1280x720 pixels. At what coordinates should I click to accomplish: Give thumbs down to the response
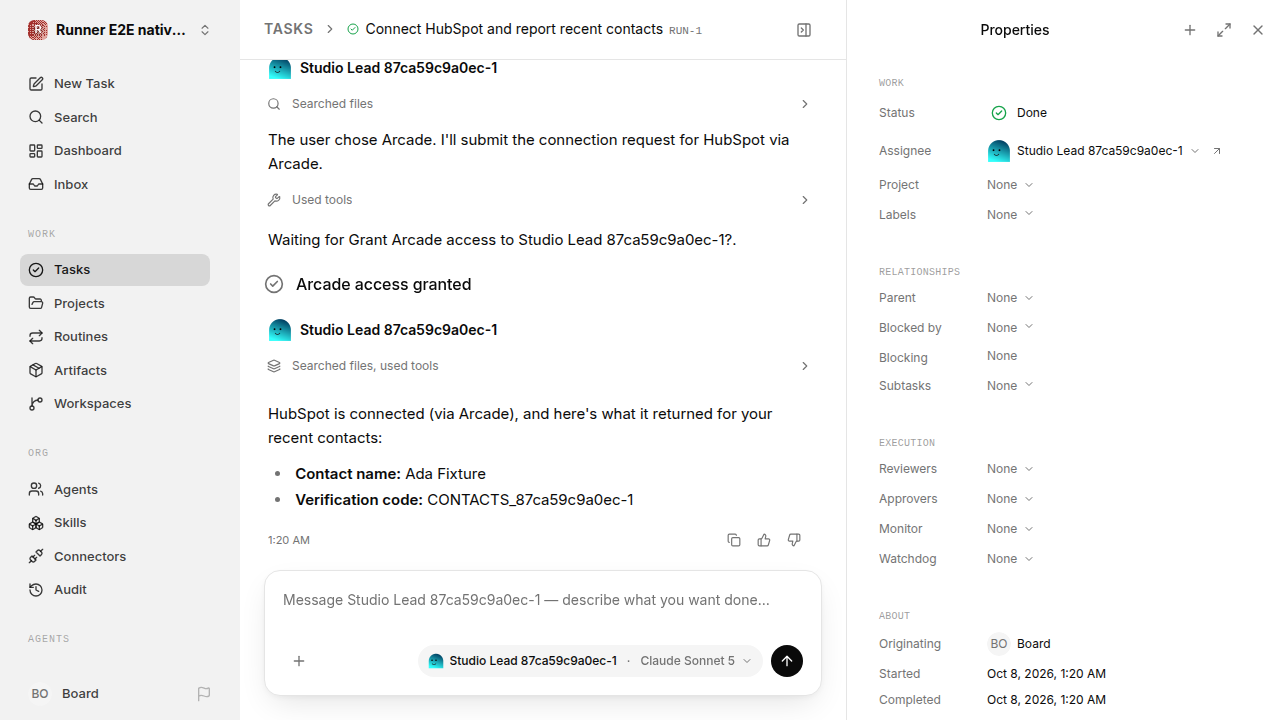point(794,540)
